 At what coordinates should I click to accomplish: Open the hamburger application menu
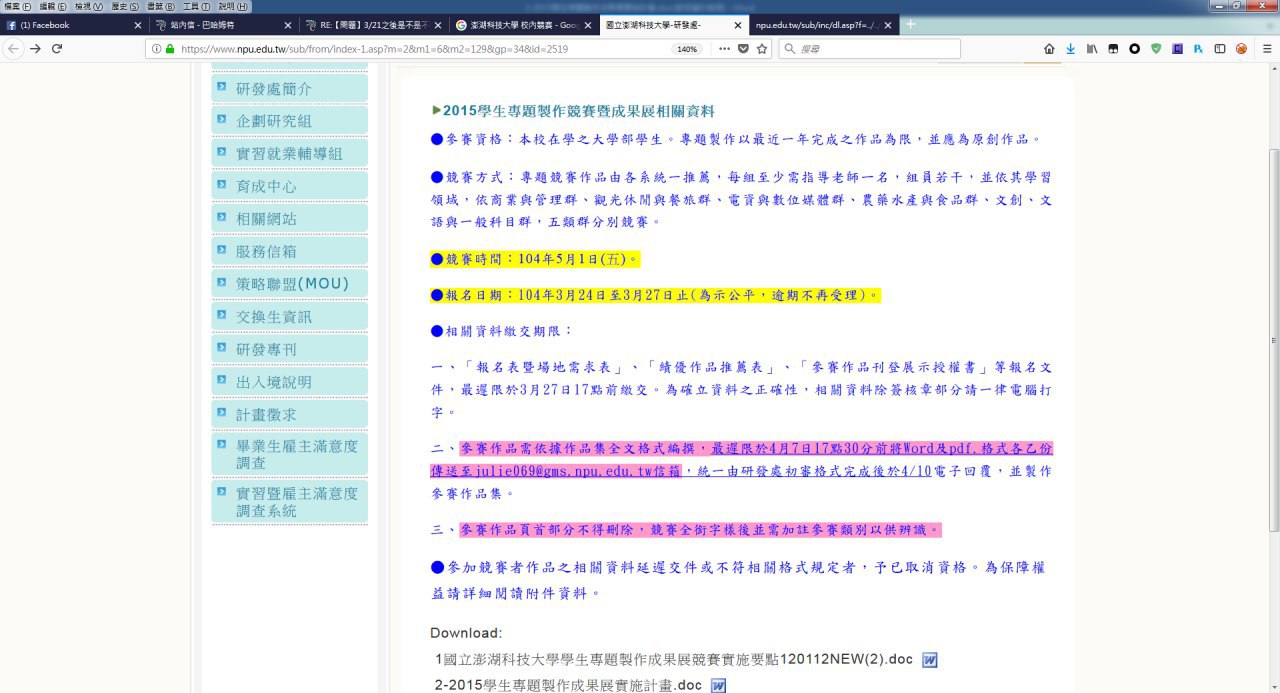tap(1266, 49)
